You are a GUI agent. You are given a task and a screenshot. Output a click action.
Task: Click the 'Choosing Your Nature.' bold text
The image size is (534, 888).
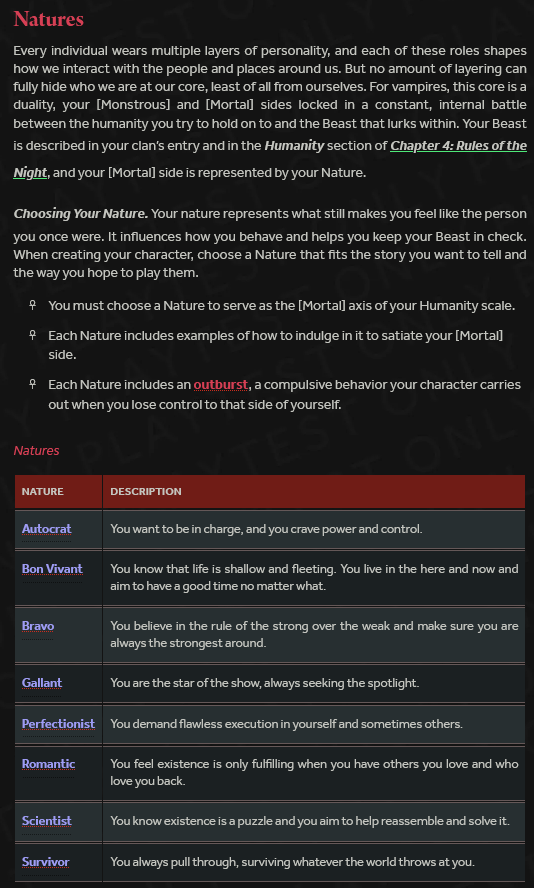point(81,214)
